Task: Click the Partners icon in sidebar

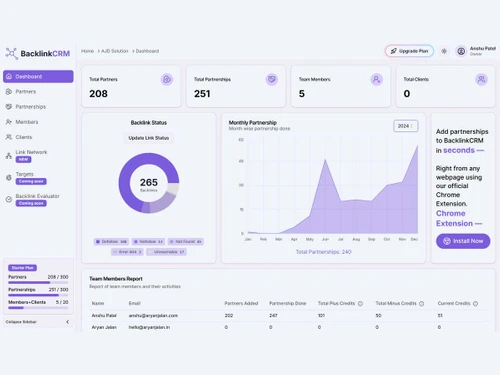Action: tap(9, 91)
